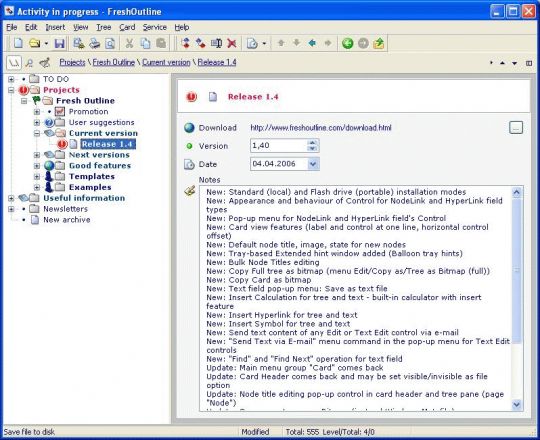Image resolution: width=540 pixels, height=440 pixels.
Task: Open dropdown arrow next to the node document icon
Action: tap(264, 44)
